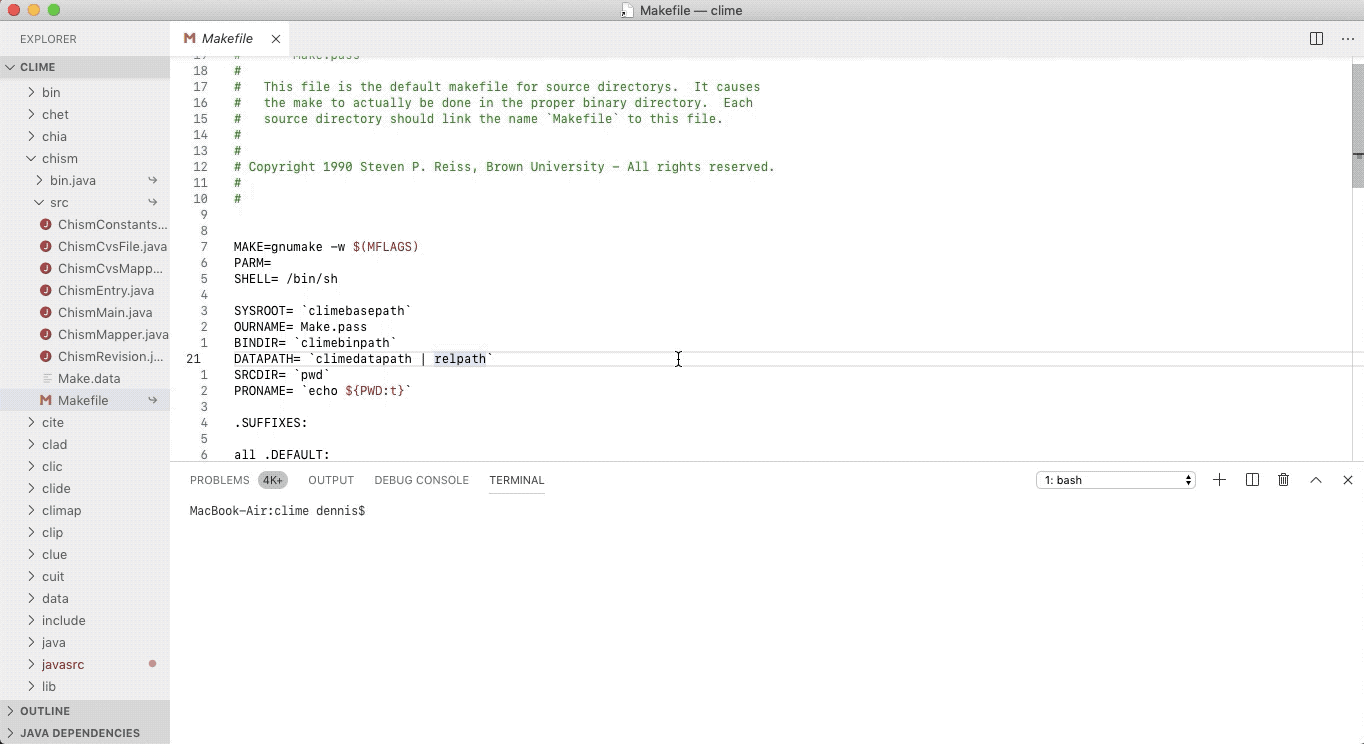1364x744 pixels.
Task: Expand the chet folder
Action: [32, 114]
